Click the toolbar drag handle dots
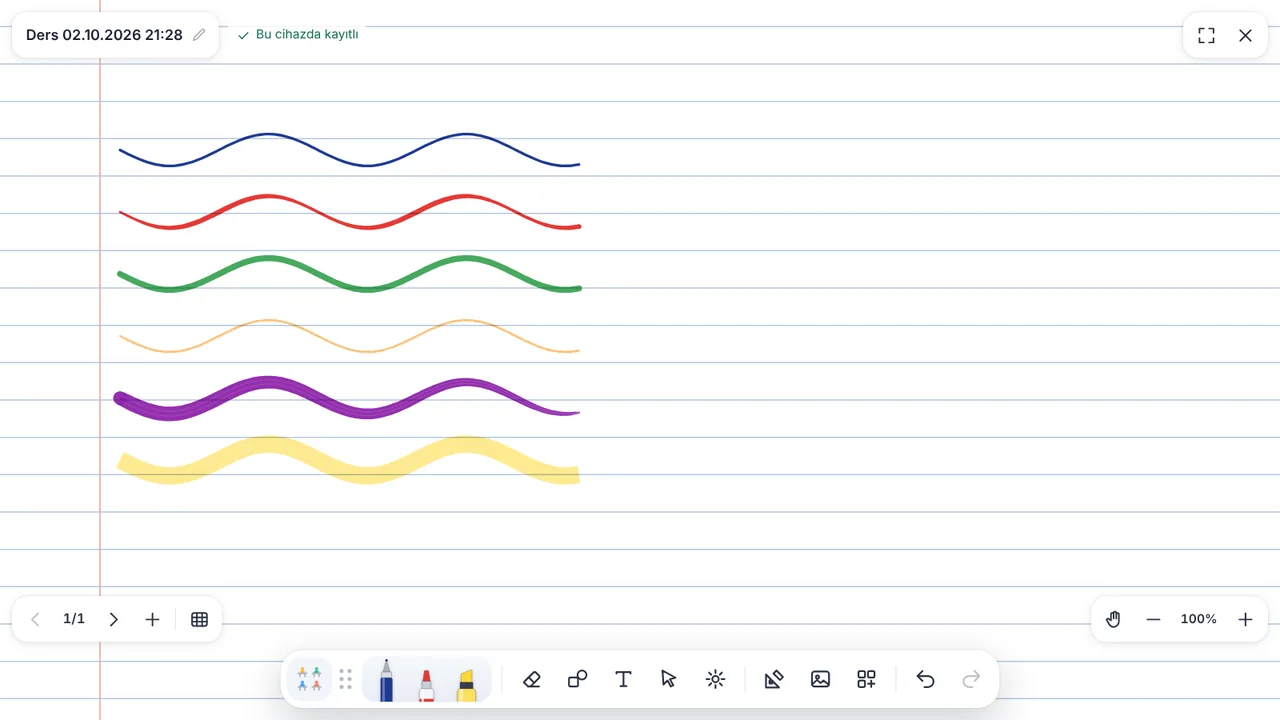The width and height of the screenshot is (1280, 720). pyautogui.click(x=346, y=680)
